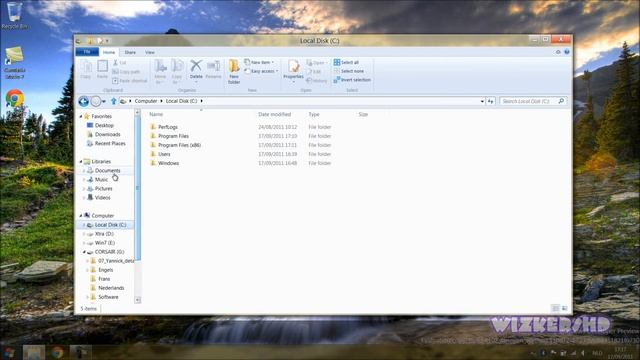The width and height of the screenshot is (640, 360).
Task: Collapse the ribbon with the small arrow
Action: pos(558,52)
